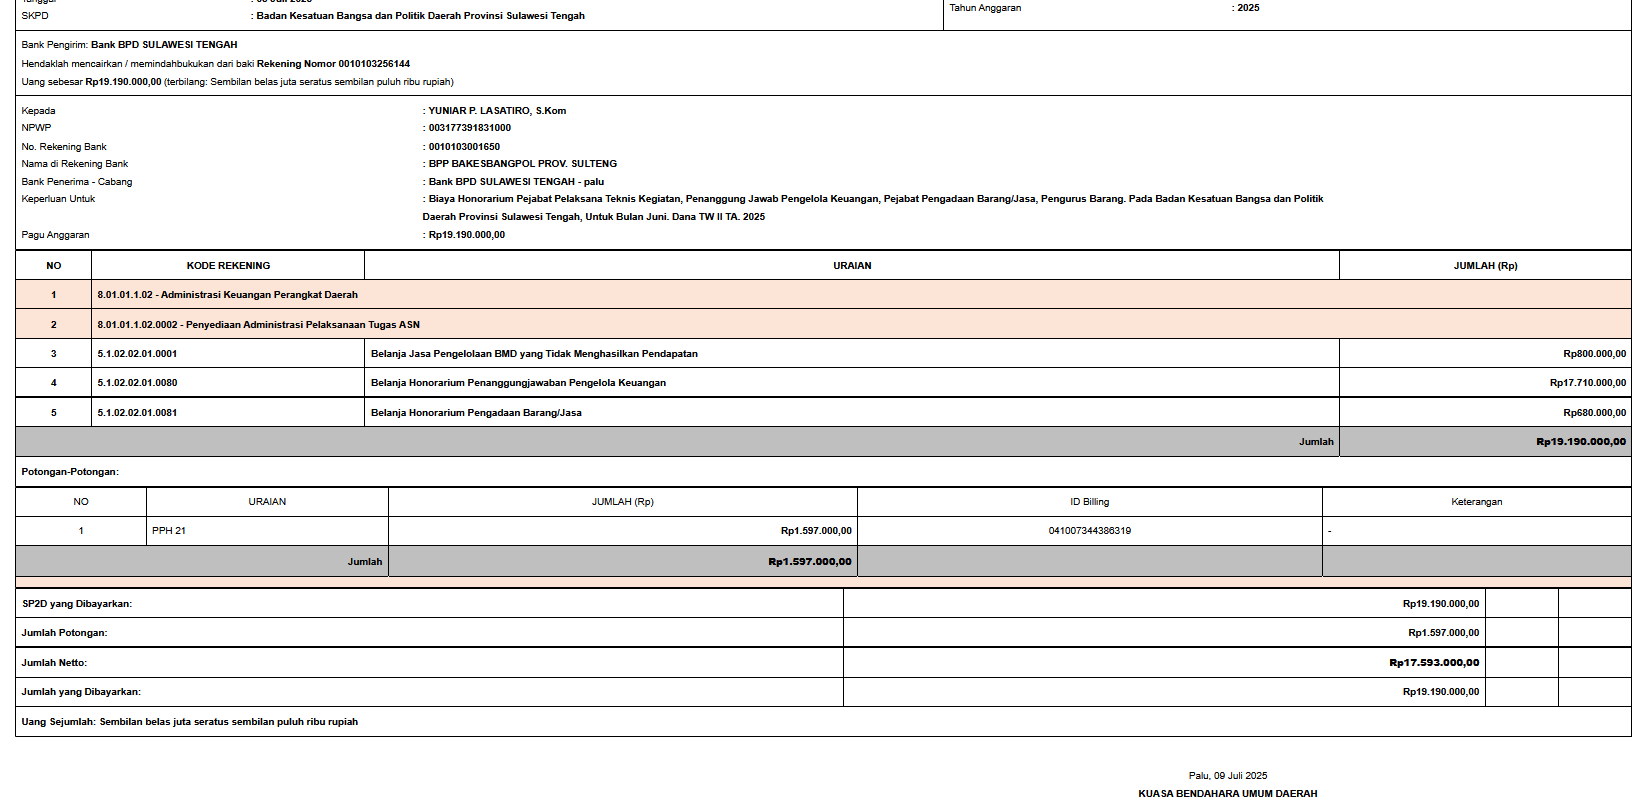Click the 'Nama di Rekening Bank' label
Screen dimensions: 1648x801
point(75,164)
